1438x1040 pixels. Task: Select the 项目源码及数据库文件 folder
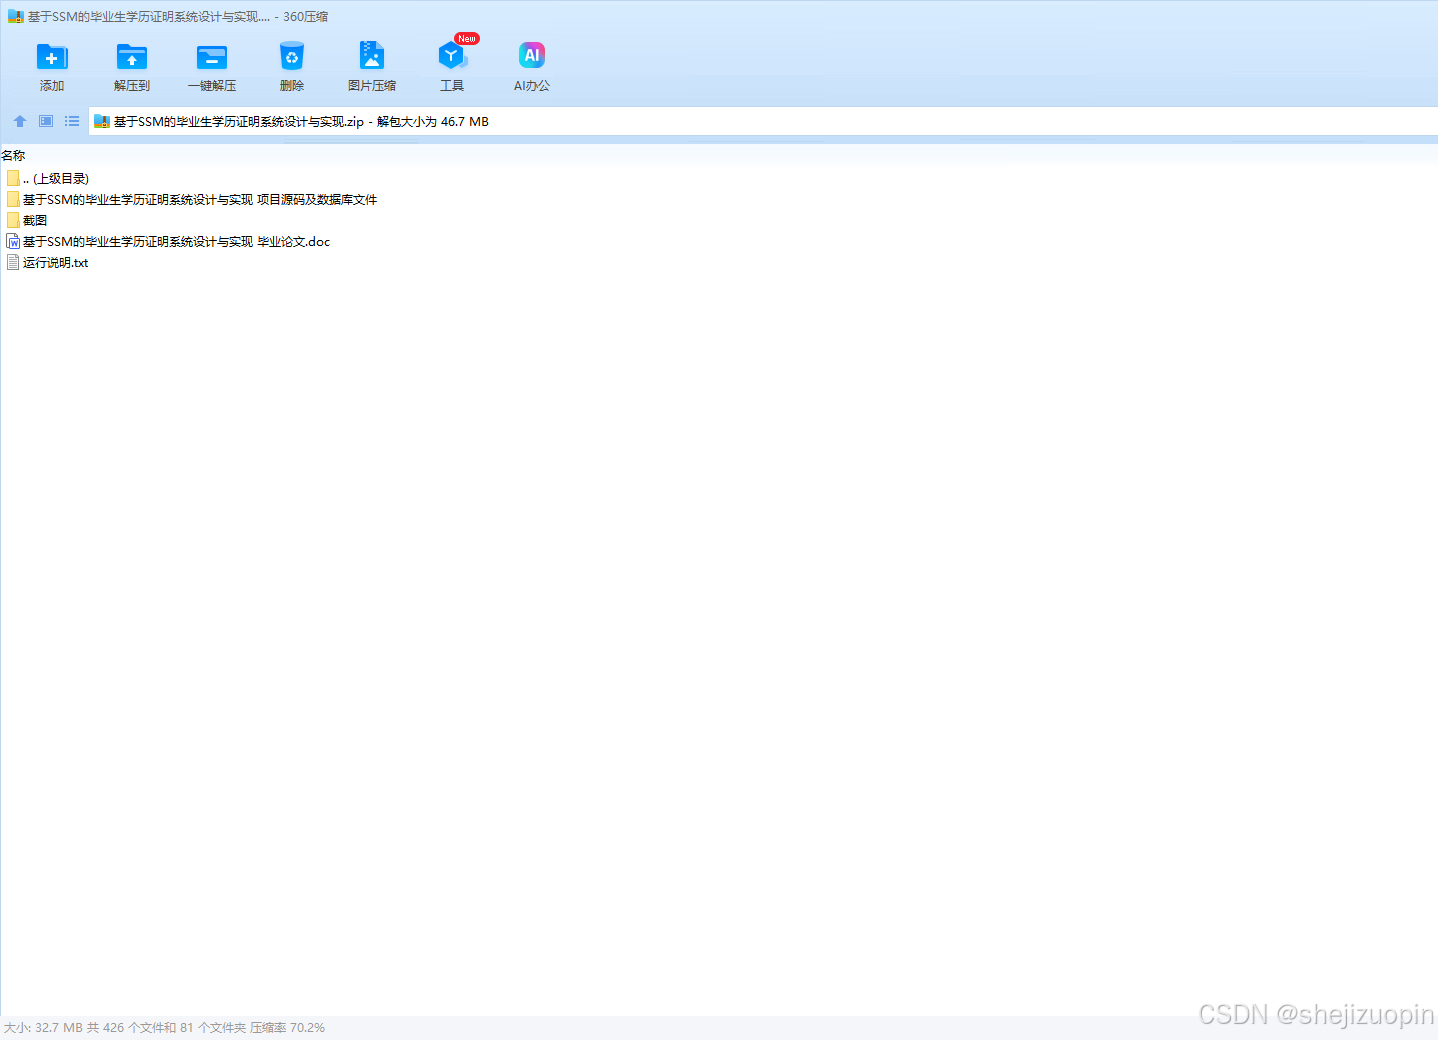point(192,200)
